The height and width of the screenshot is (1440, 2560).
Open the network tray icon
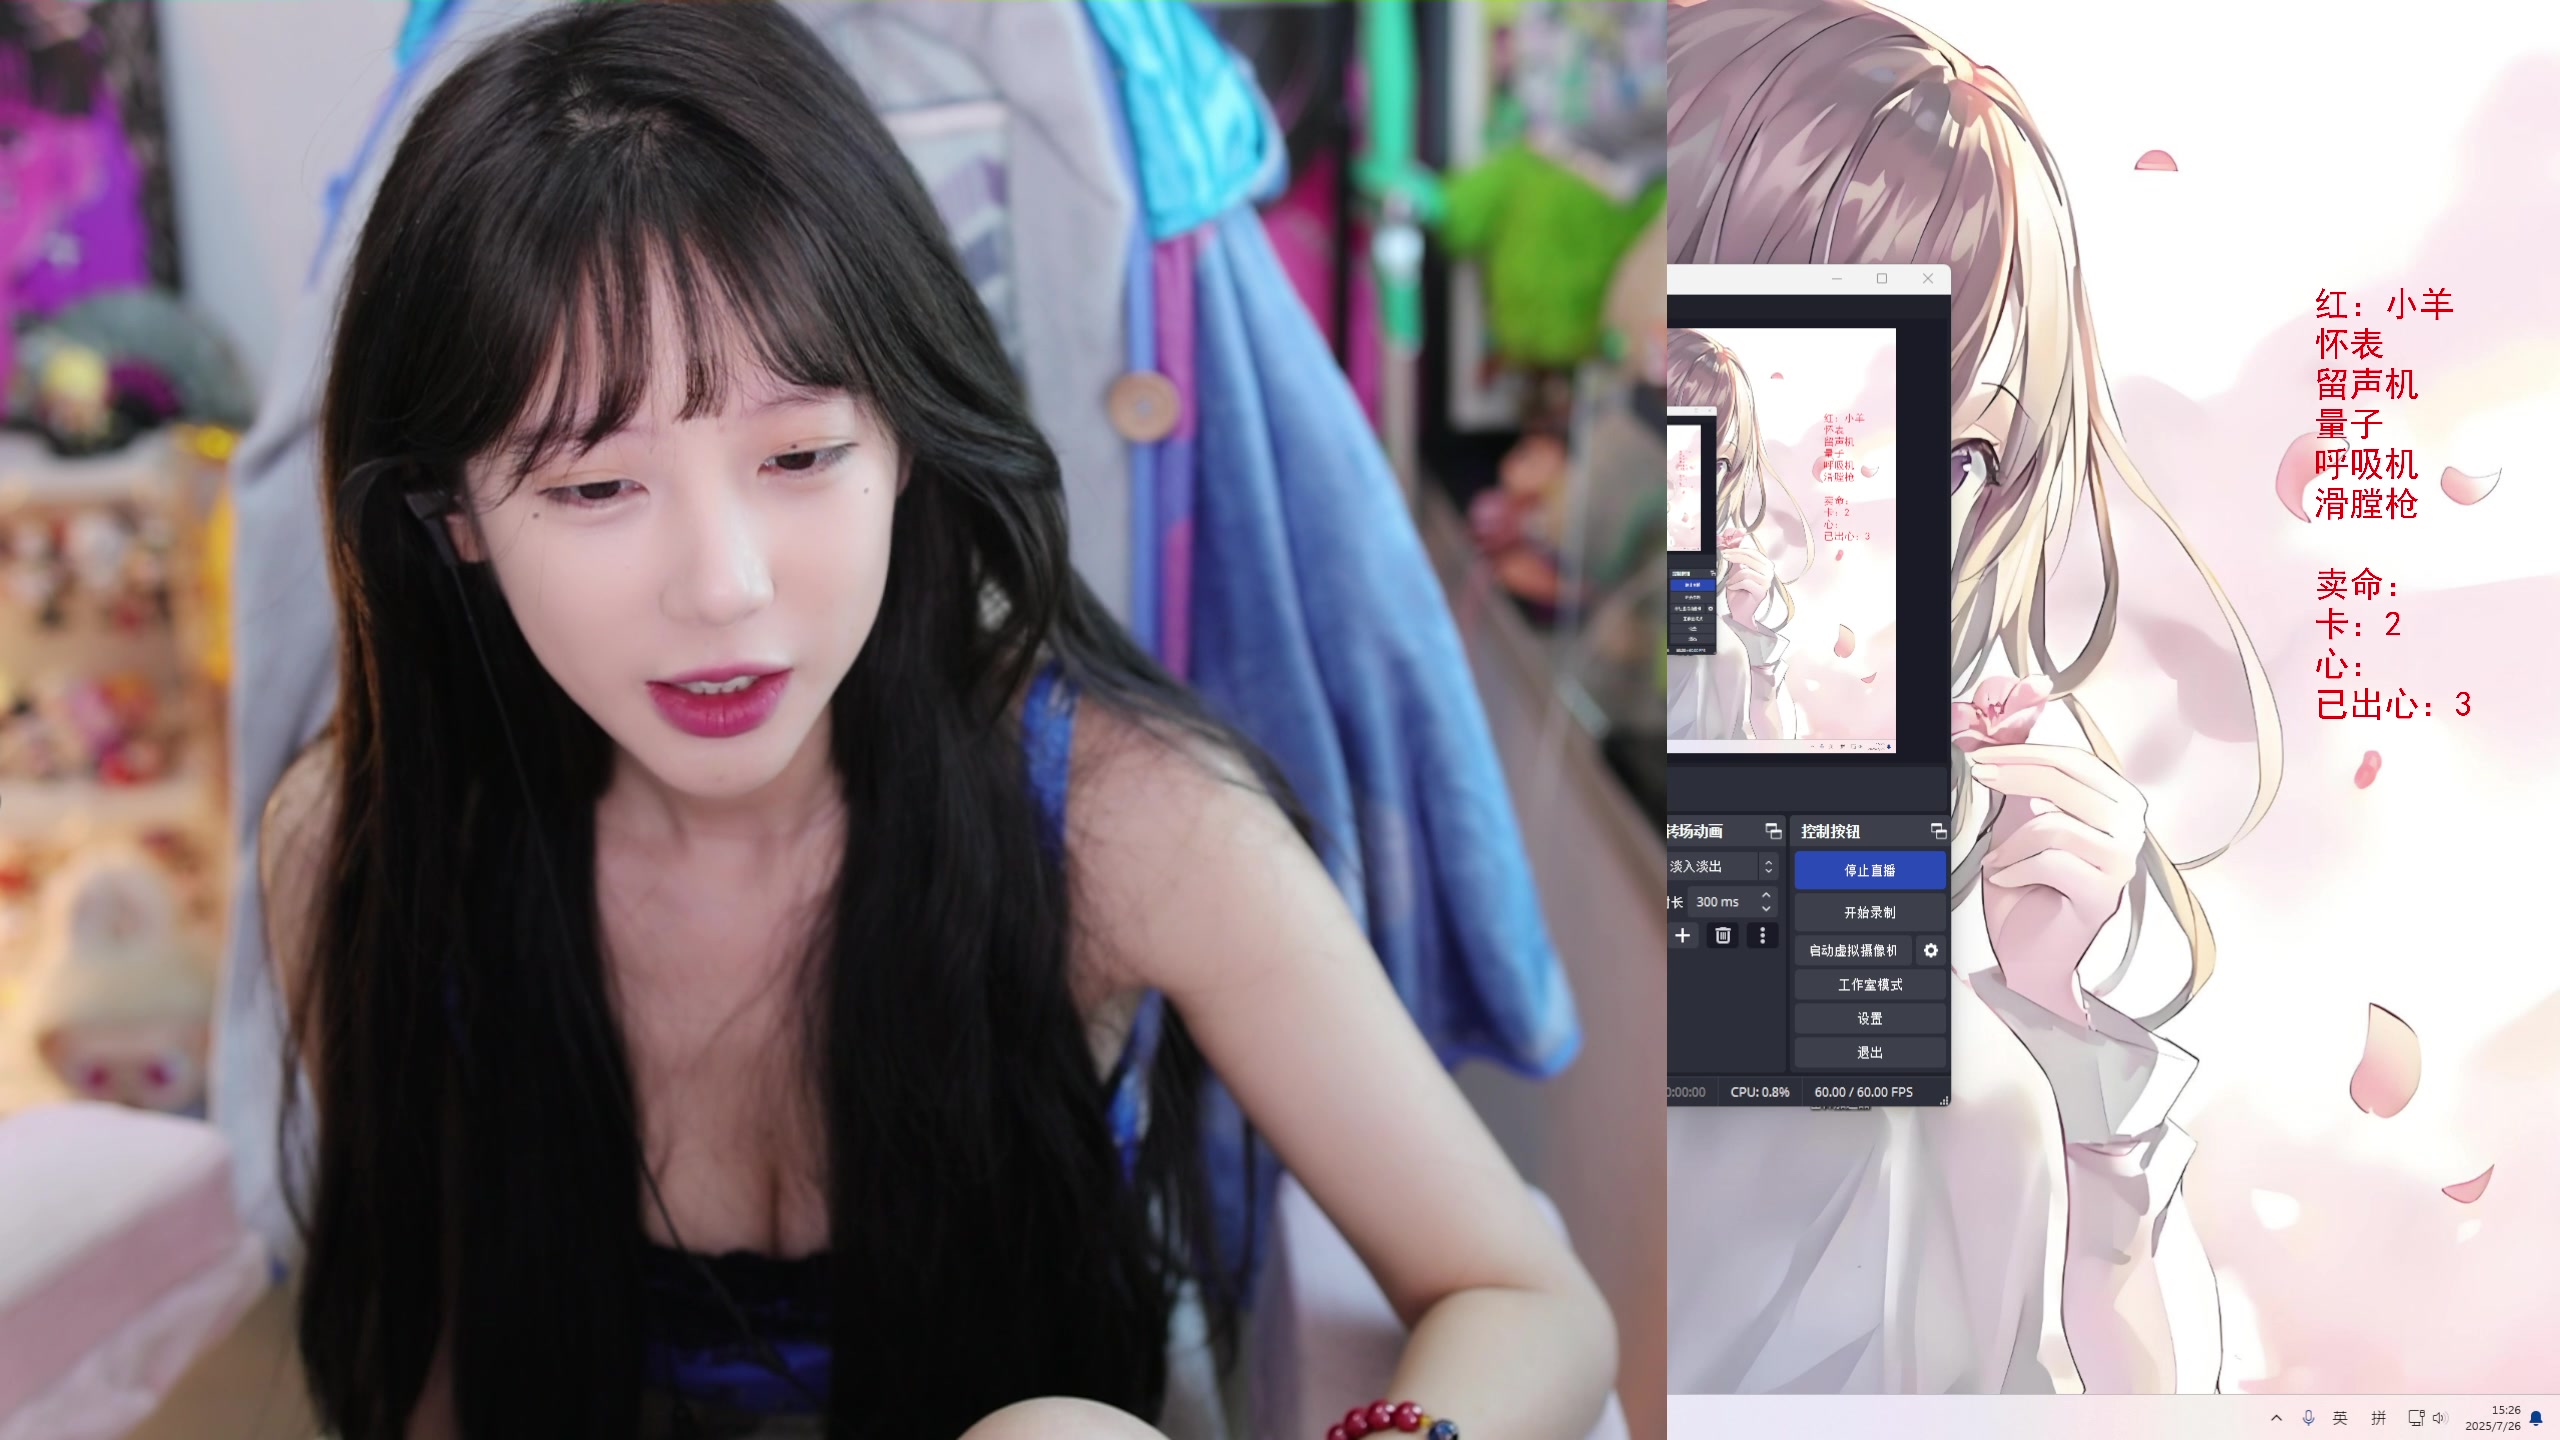point(2416,1418)
